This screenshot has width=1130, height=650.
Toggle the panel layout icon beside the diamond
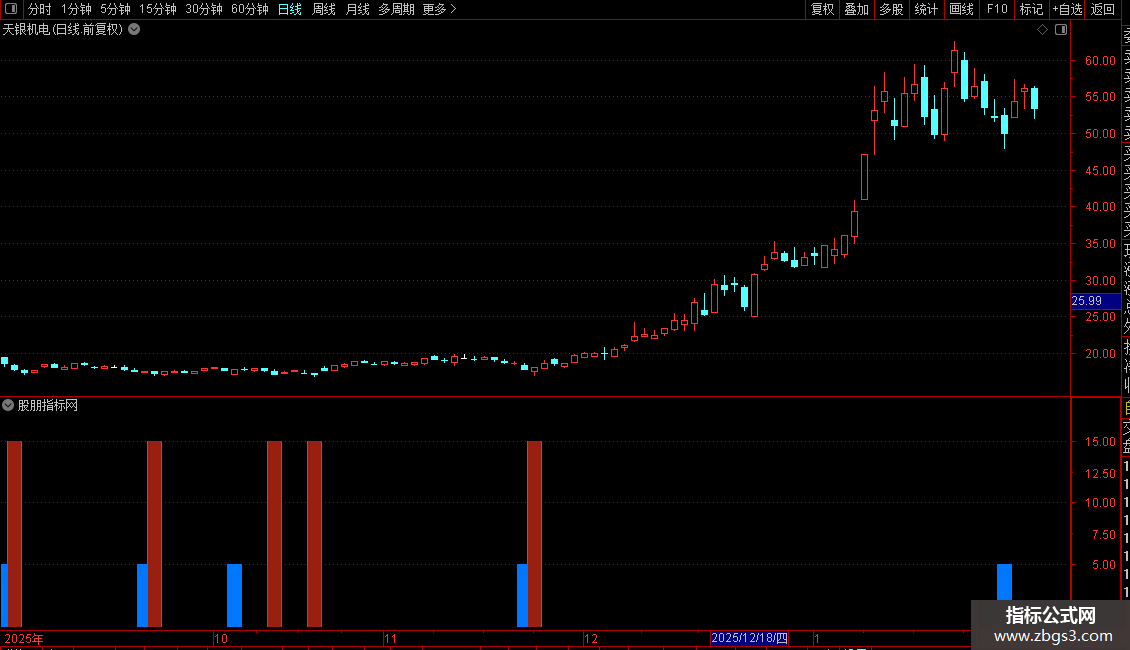(x=1061, y=30)
